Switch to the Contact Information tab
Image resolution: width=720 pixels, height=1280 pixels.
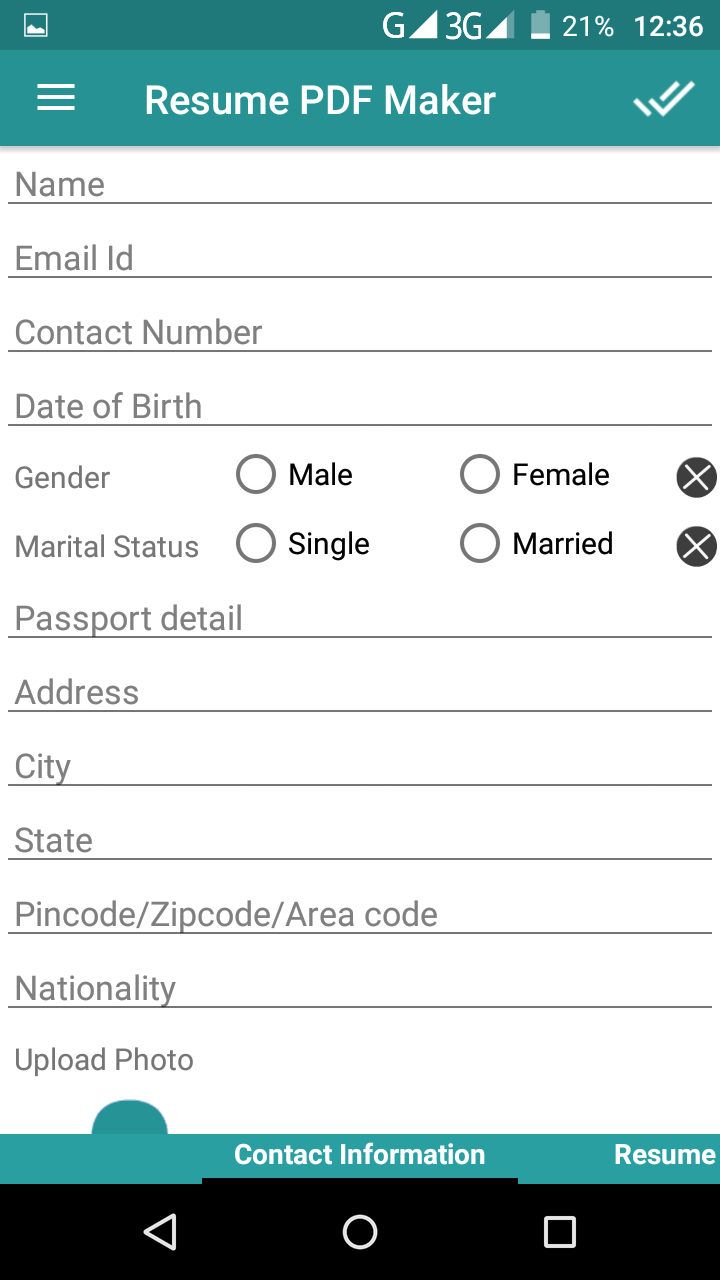(x=360, y=1155)
